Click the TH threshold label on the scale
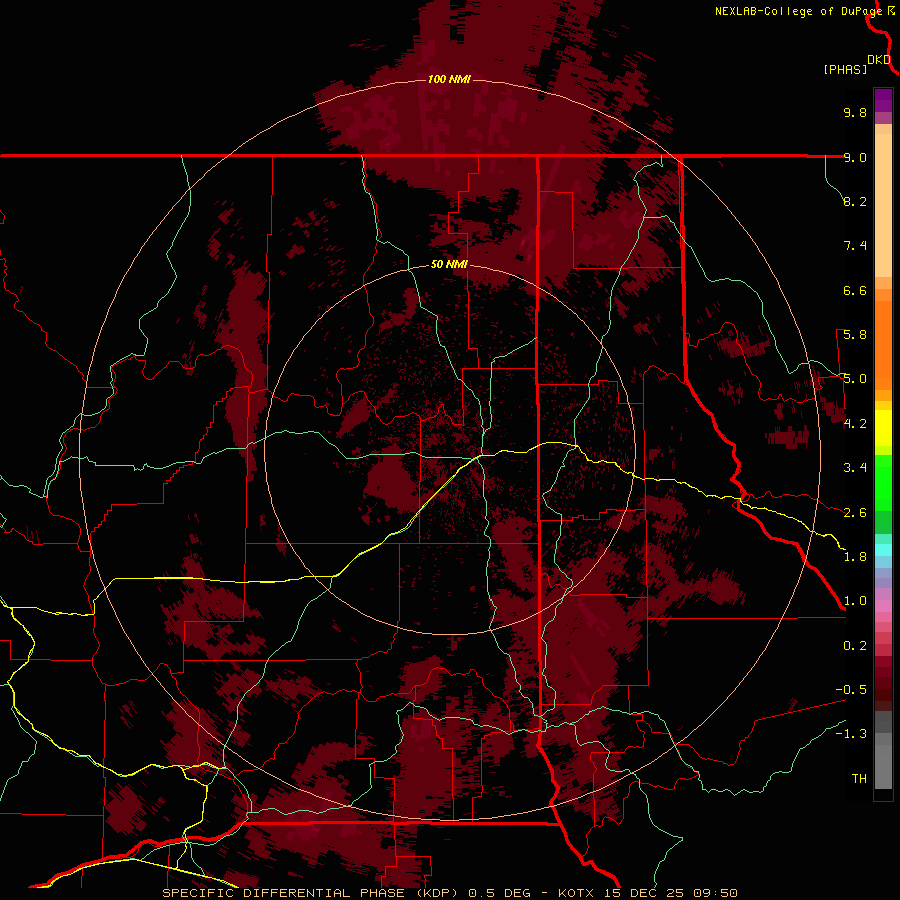 pyautogui.click(x=859, y=779)
